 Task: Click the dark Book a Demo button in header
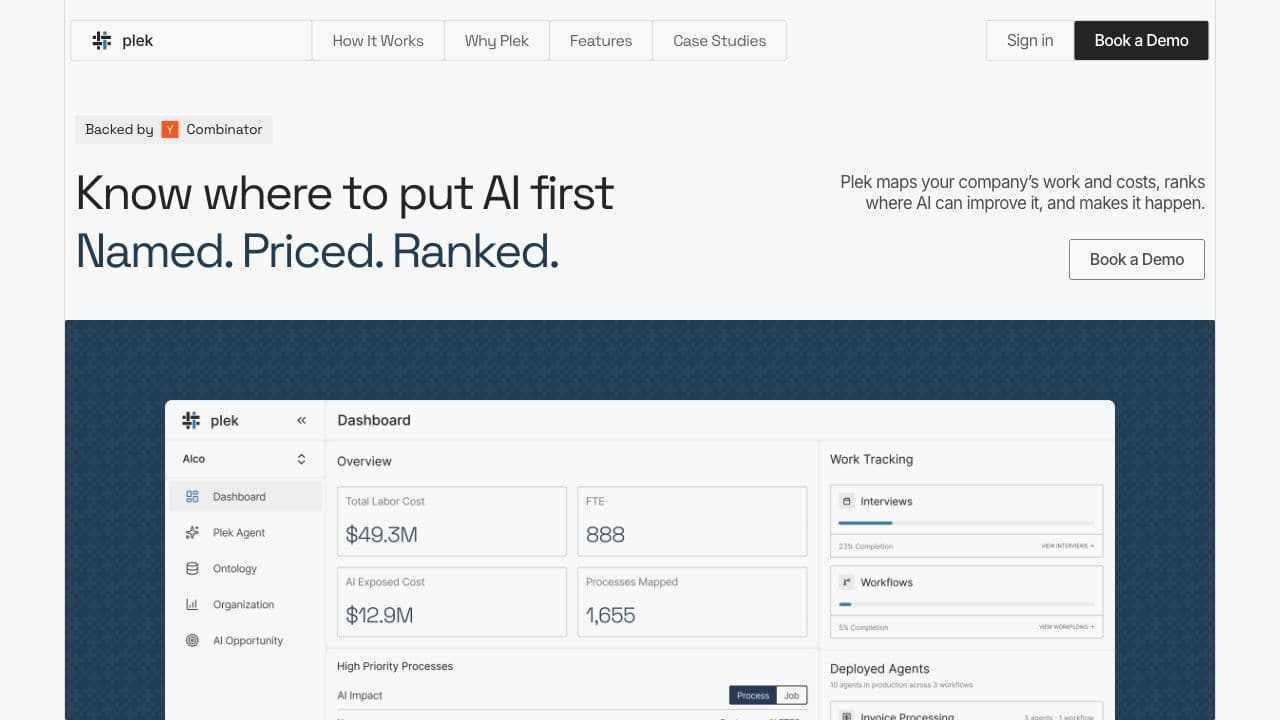click(x=1141, y=41)
